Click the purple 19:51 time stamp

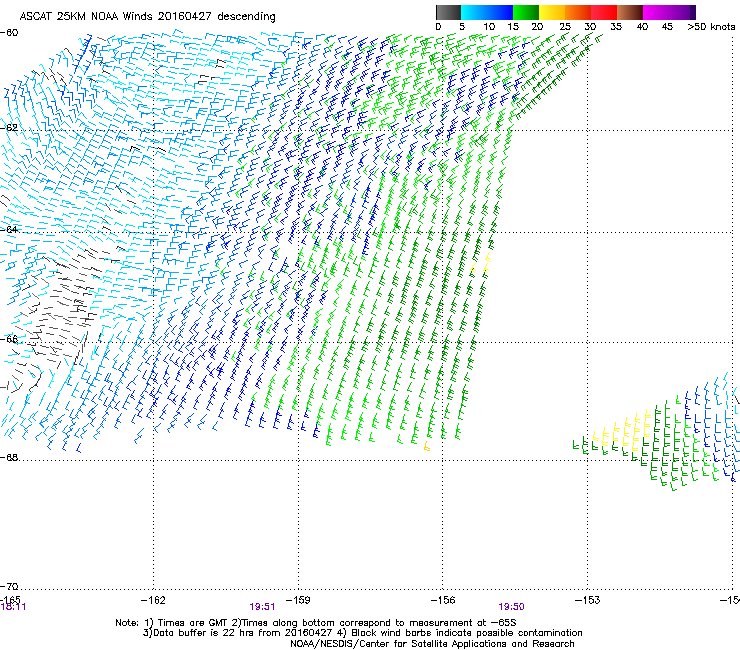(262, 607)
